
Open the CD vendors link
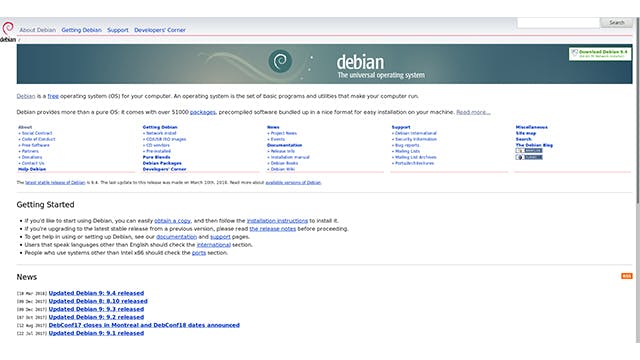158,145
